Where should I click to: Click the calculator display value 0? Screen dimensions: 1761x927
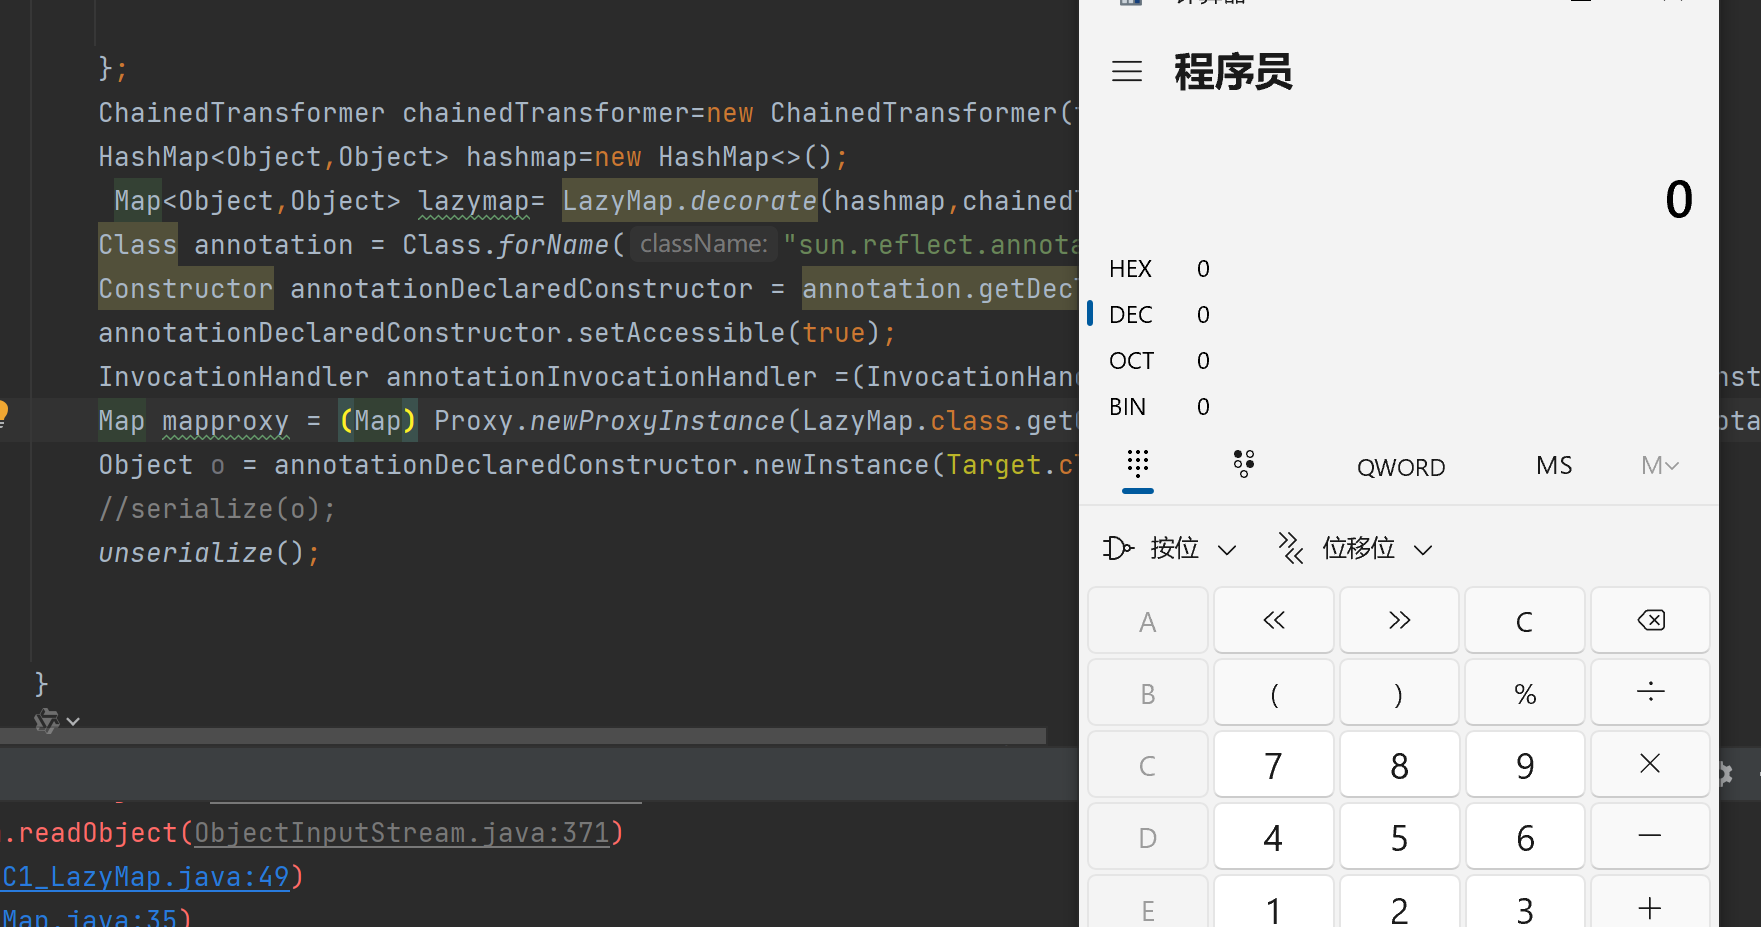point(1679,199)
